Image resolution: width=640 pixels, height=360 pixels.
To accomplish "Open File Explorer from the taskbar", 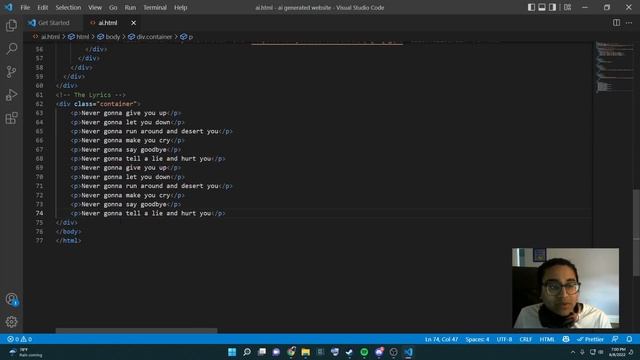I will [x=305, y=352].
